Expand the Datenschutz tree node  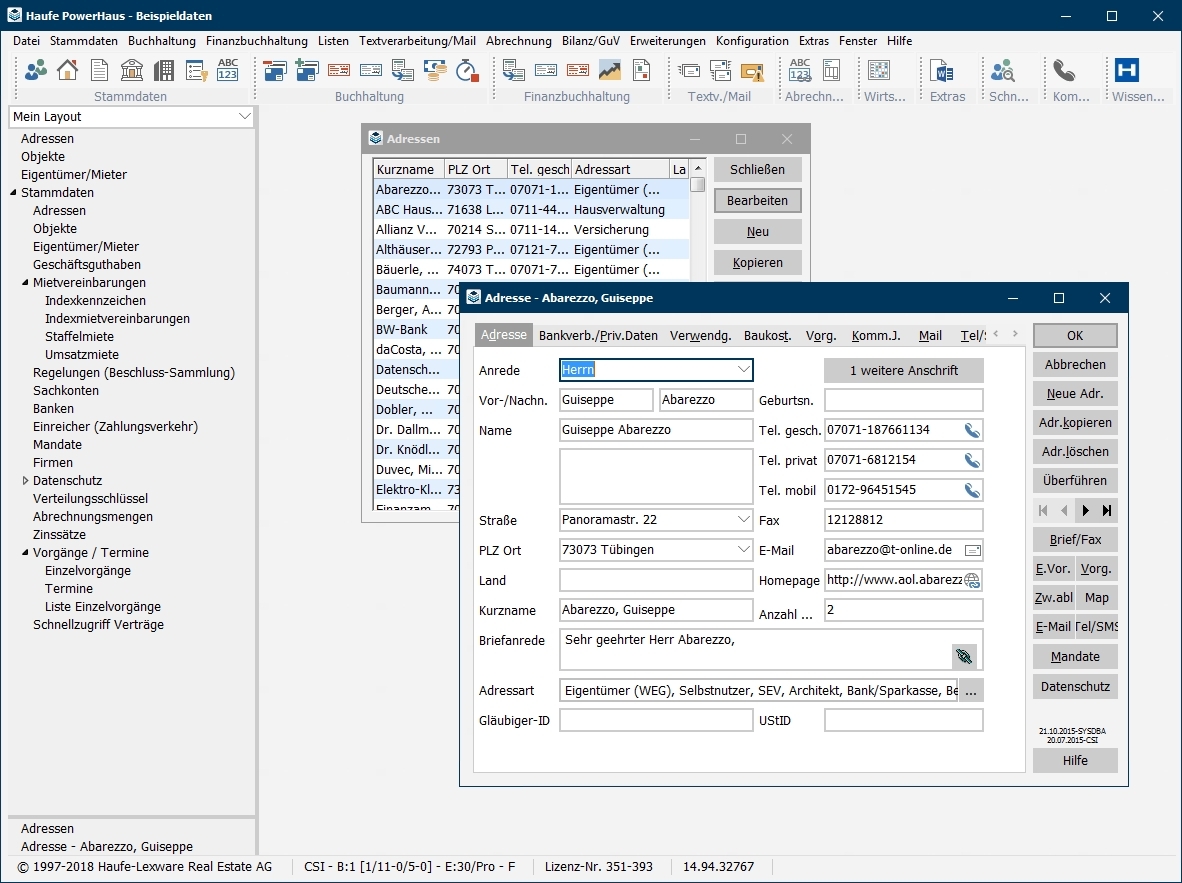pos(25,481)
